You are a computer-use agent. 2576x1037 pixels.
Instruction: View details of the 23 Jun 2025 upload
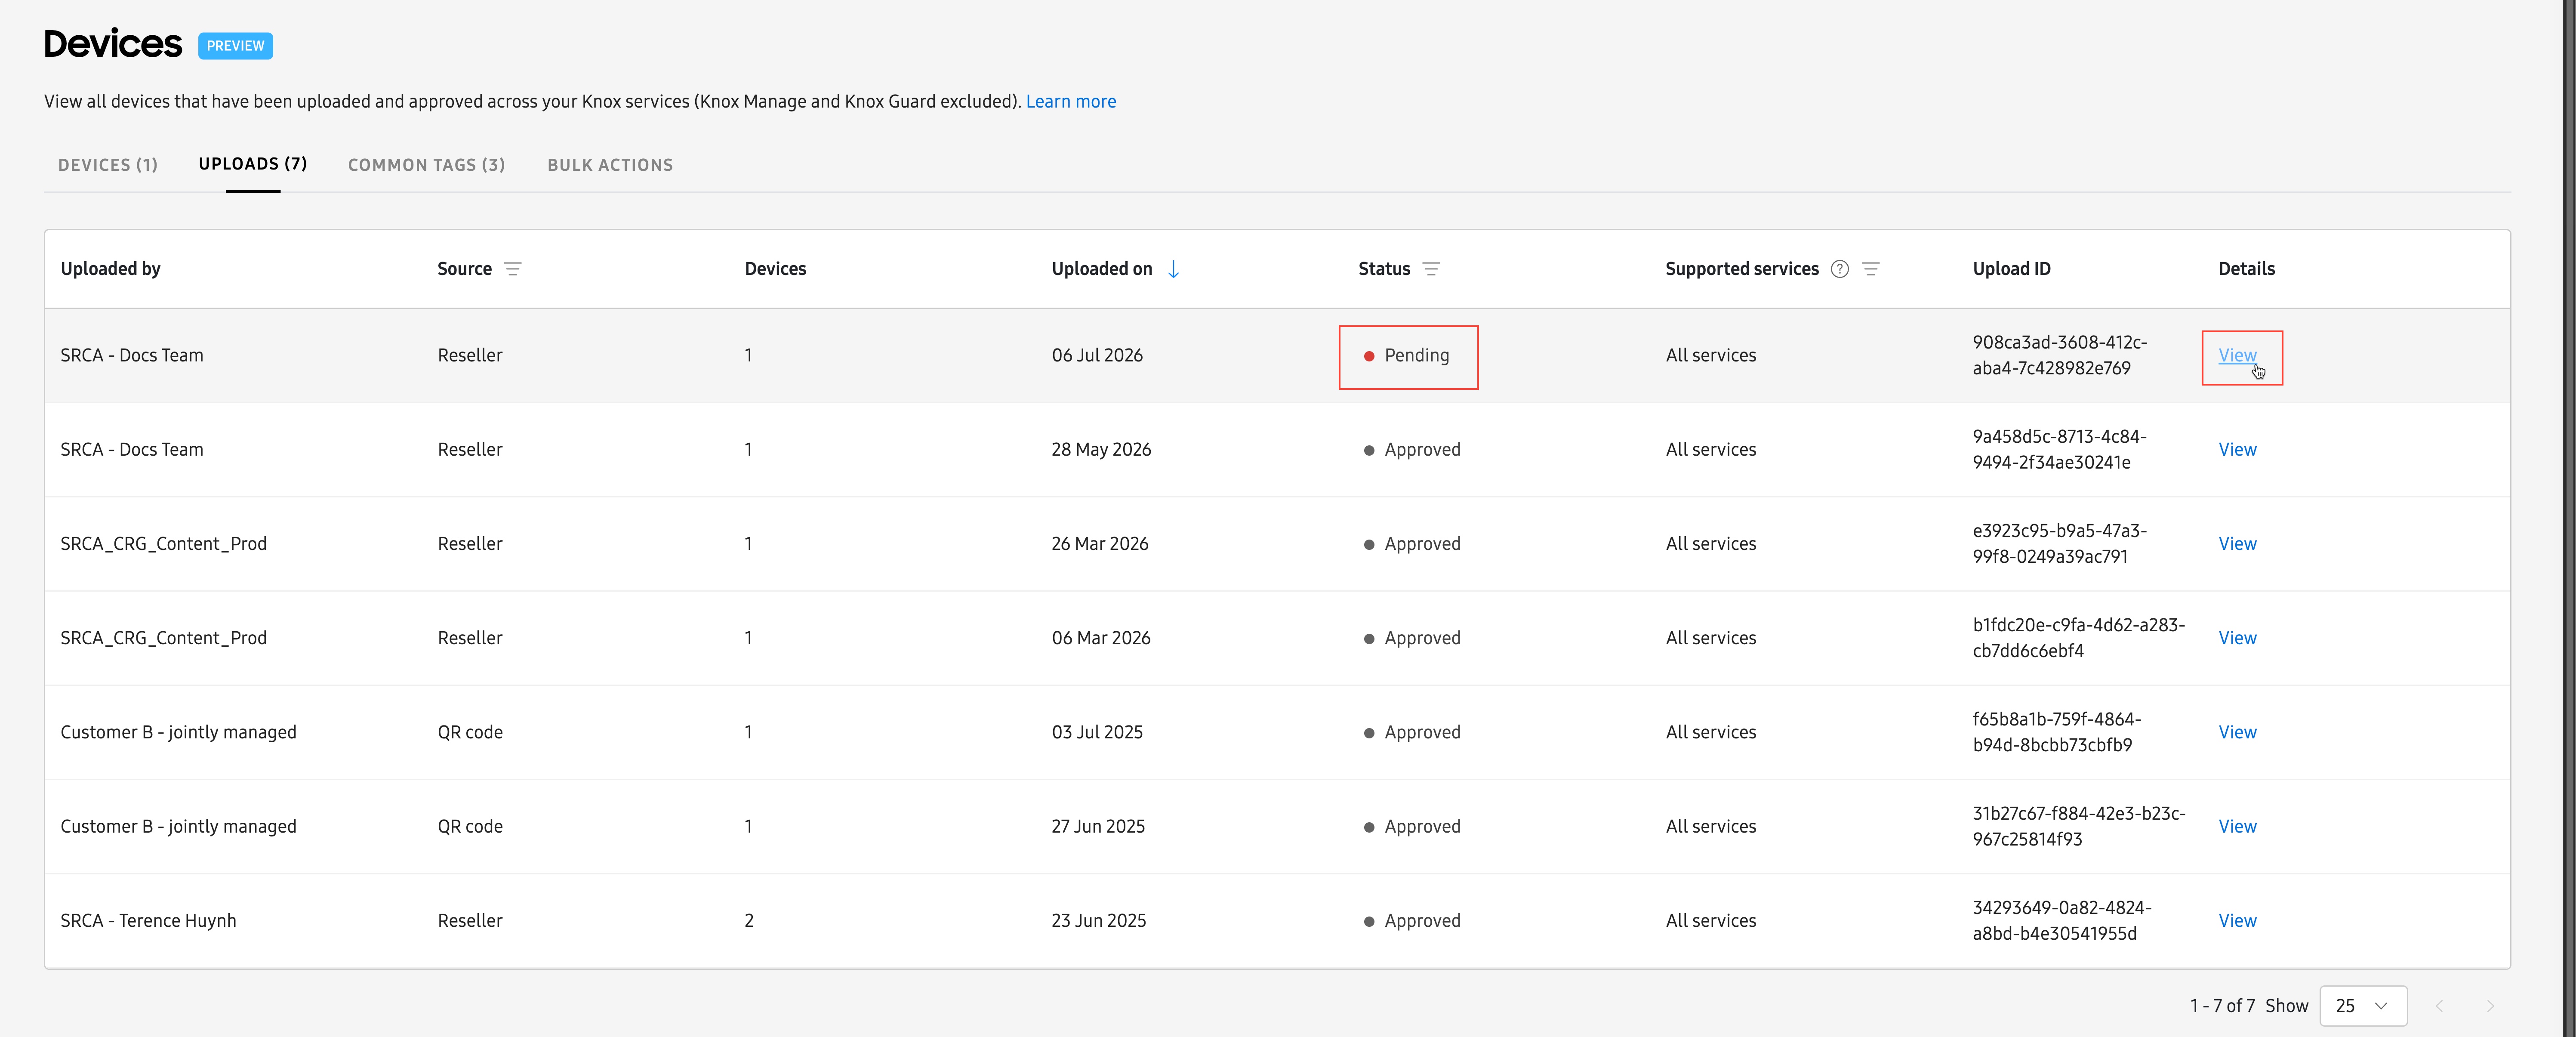point(2237,921)
